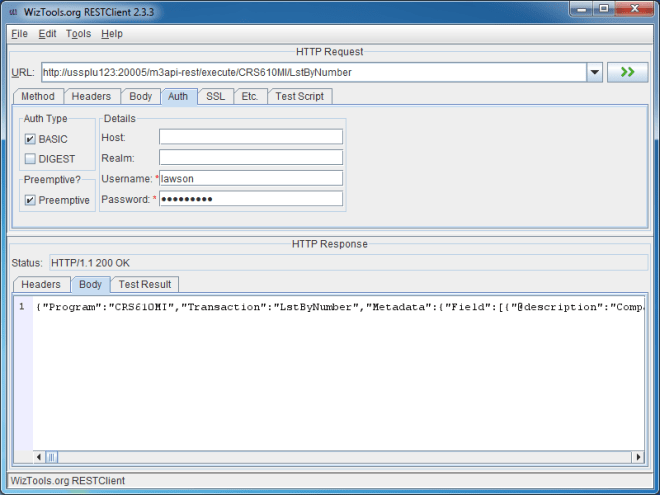Focus the Realm text field
This screenshot has width=660, height=495.
[250, 158]
